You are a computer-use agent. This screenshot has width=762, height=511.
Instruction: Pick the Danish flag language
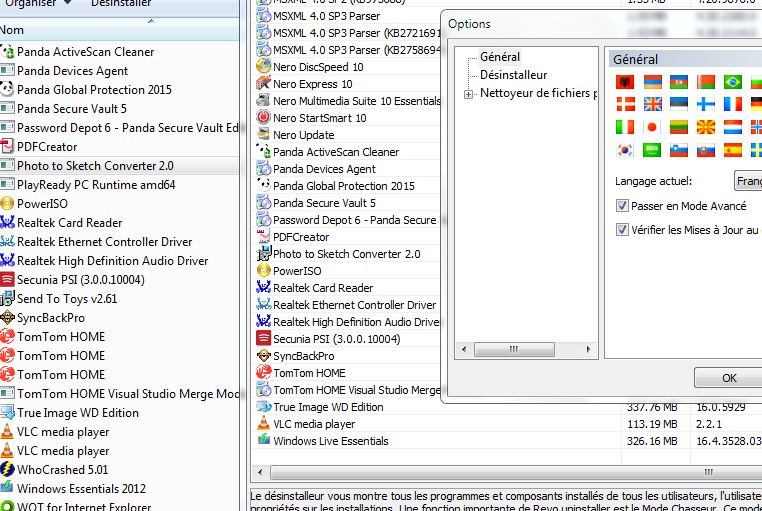pos(625,104)
